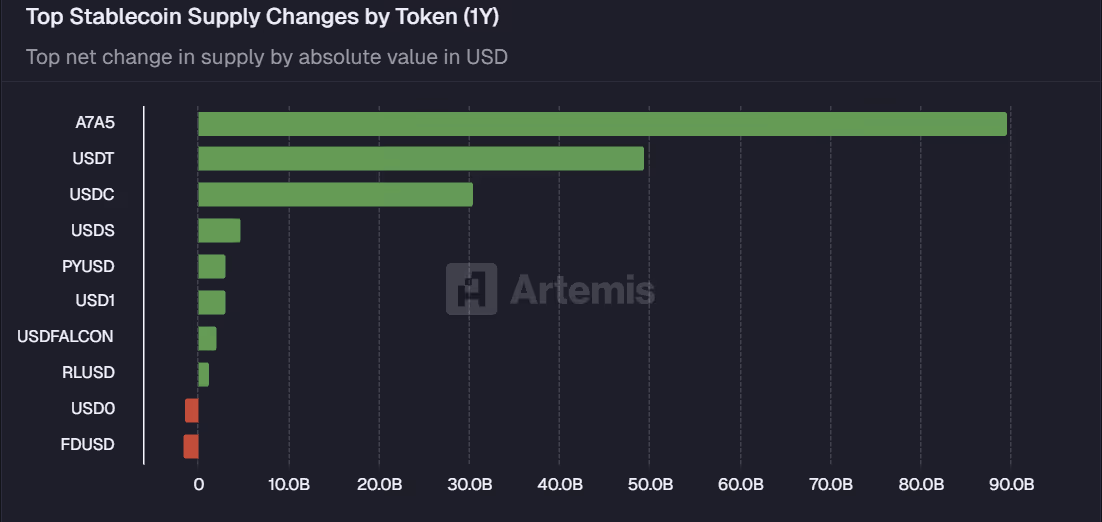Click the chart subtitle about net change
The image size is (1102, 522).
266,57
